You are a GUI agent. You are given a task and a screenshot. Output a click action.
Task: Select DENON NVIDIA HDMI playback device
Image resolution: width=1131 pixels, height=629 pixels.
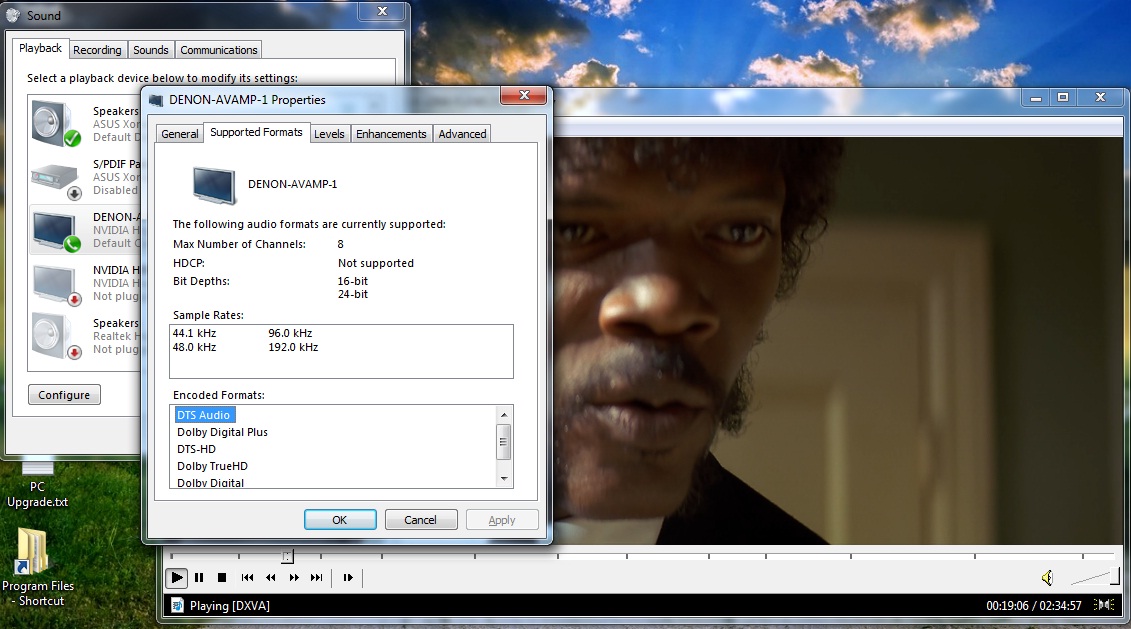[85, 230]
